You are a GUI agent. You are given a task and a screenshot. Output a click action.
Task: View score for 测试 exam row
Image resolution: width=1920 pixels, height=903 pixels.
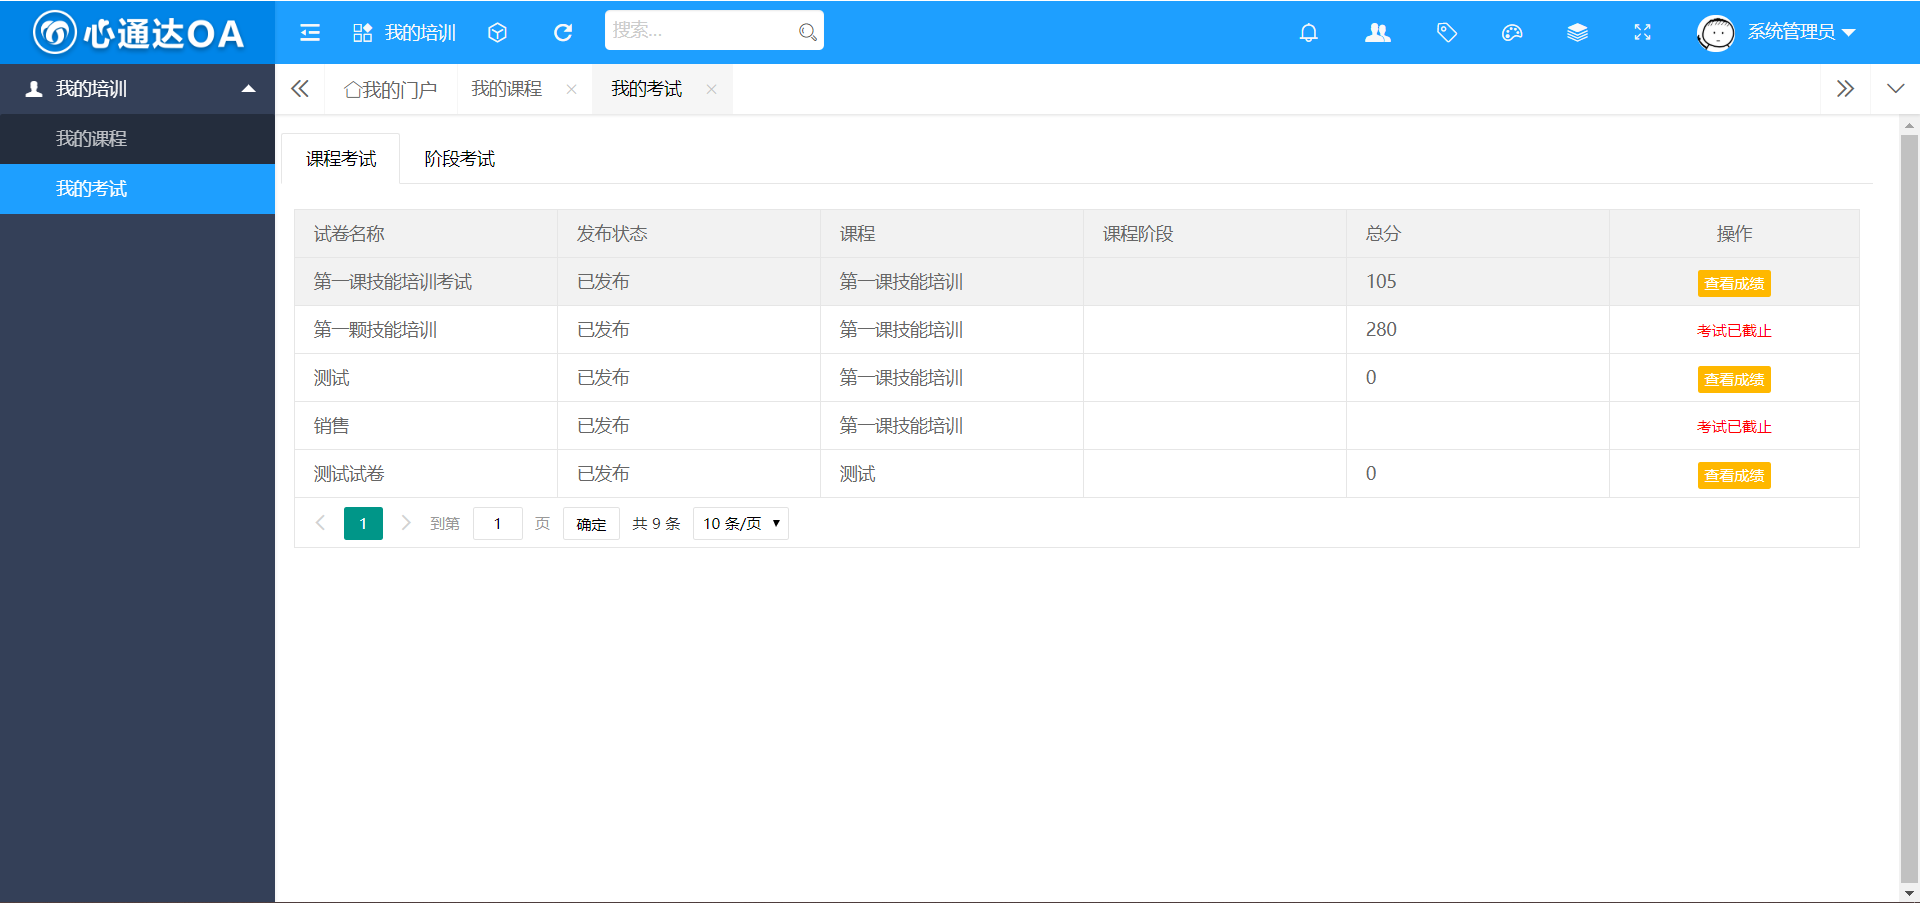pos(1734,379)
